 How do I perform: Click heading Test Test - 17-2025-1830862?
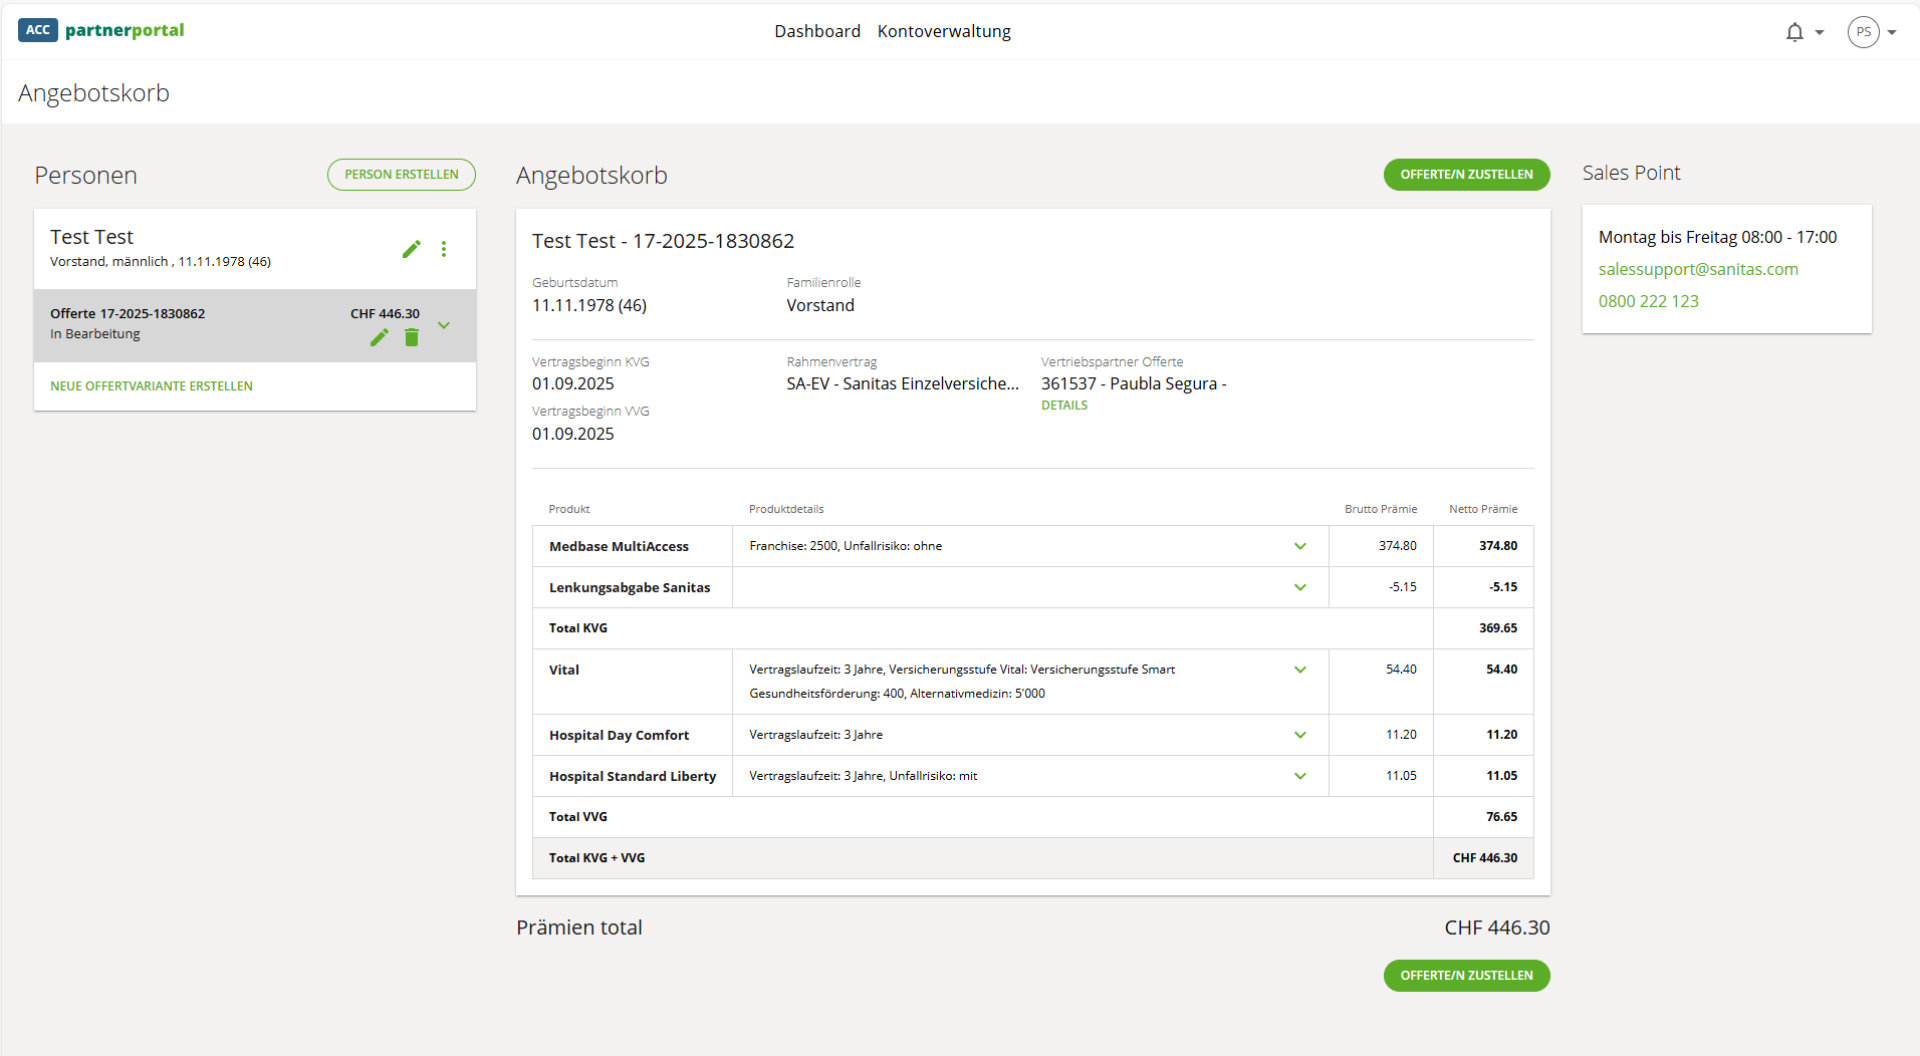663,241
